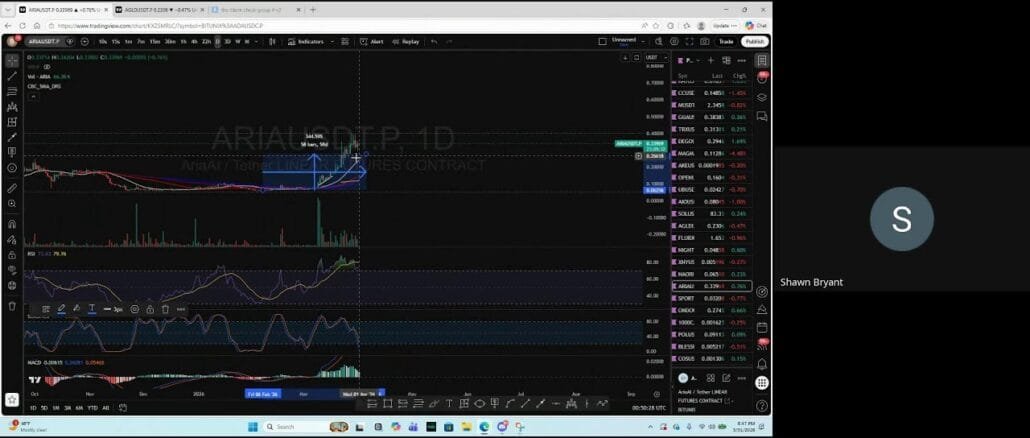The image size is (1030, 438).
Task: Click the go to date calendar icon
Action: [123, 408]
